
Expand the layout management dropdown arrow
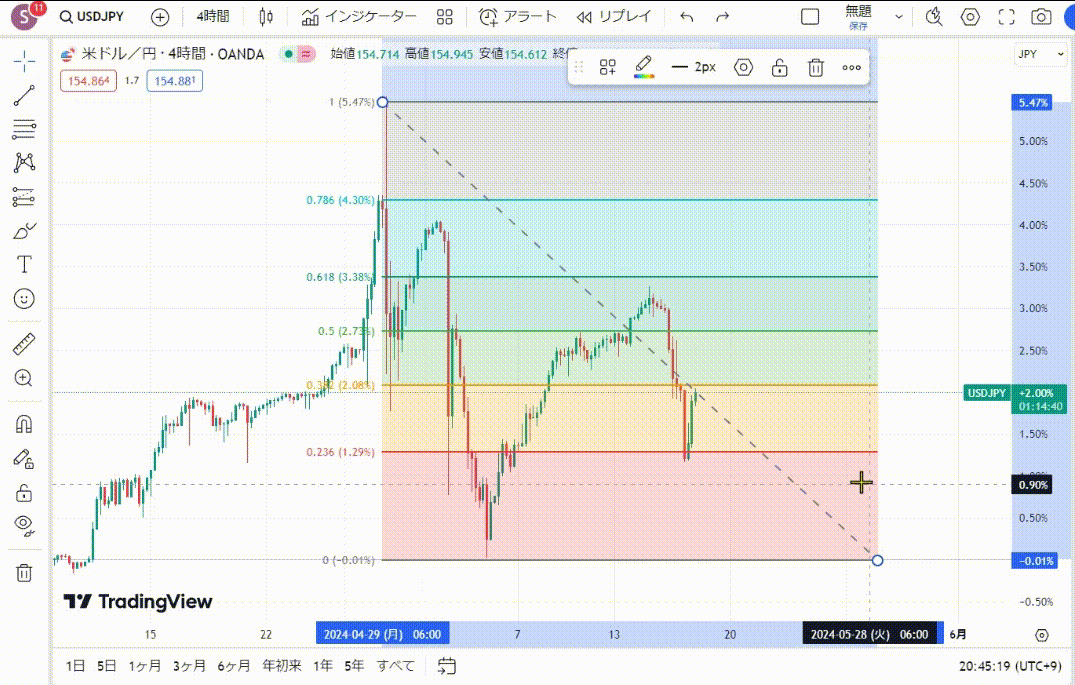coord(898,17)
